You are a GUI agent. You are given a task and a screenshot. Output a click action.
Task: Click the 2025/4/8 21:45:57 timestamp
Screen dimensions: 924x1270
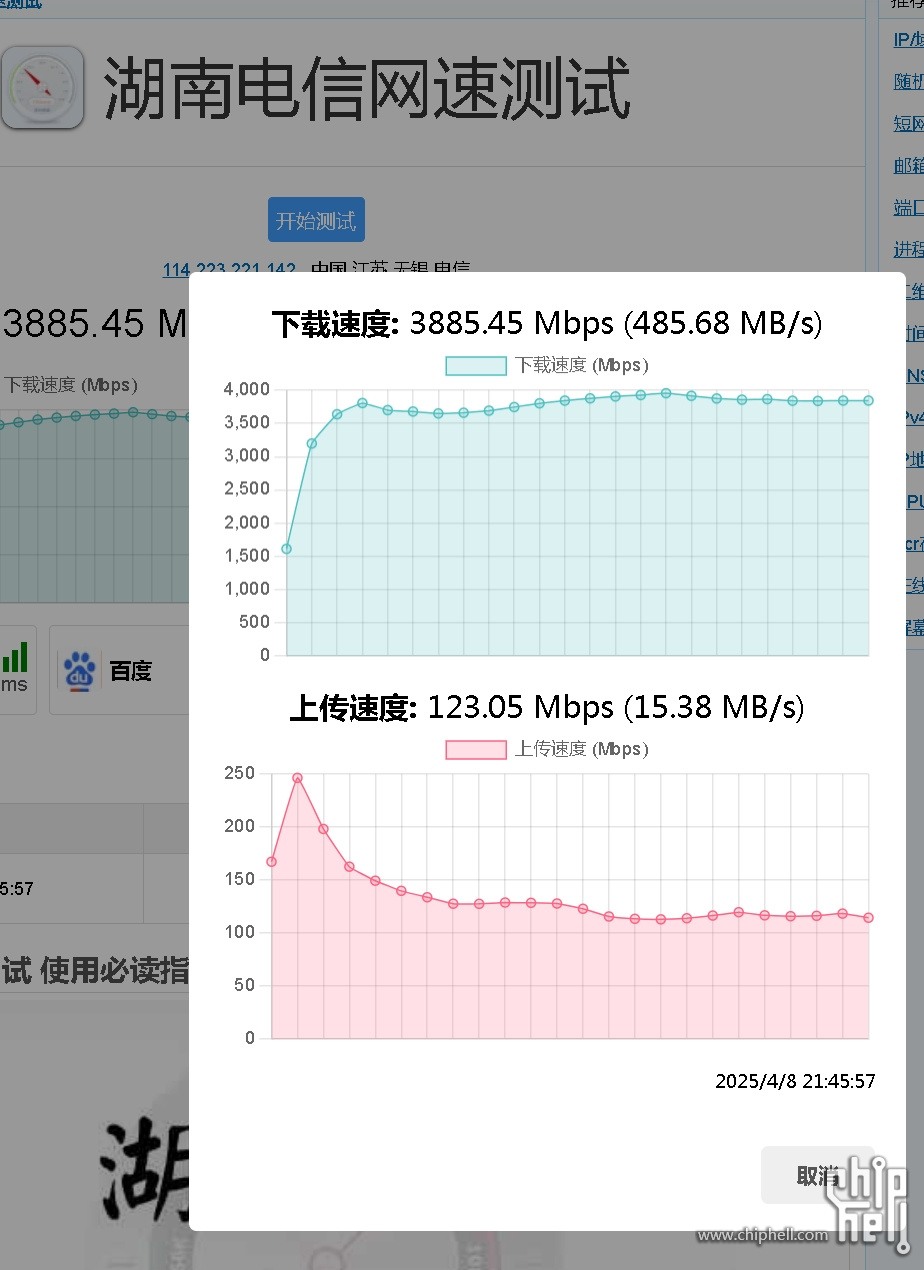click(x=795, y=1081)
